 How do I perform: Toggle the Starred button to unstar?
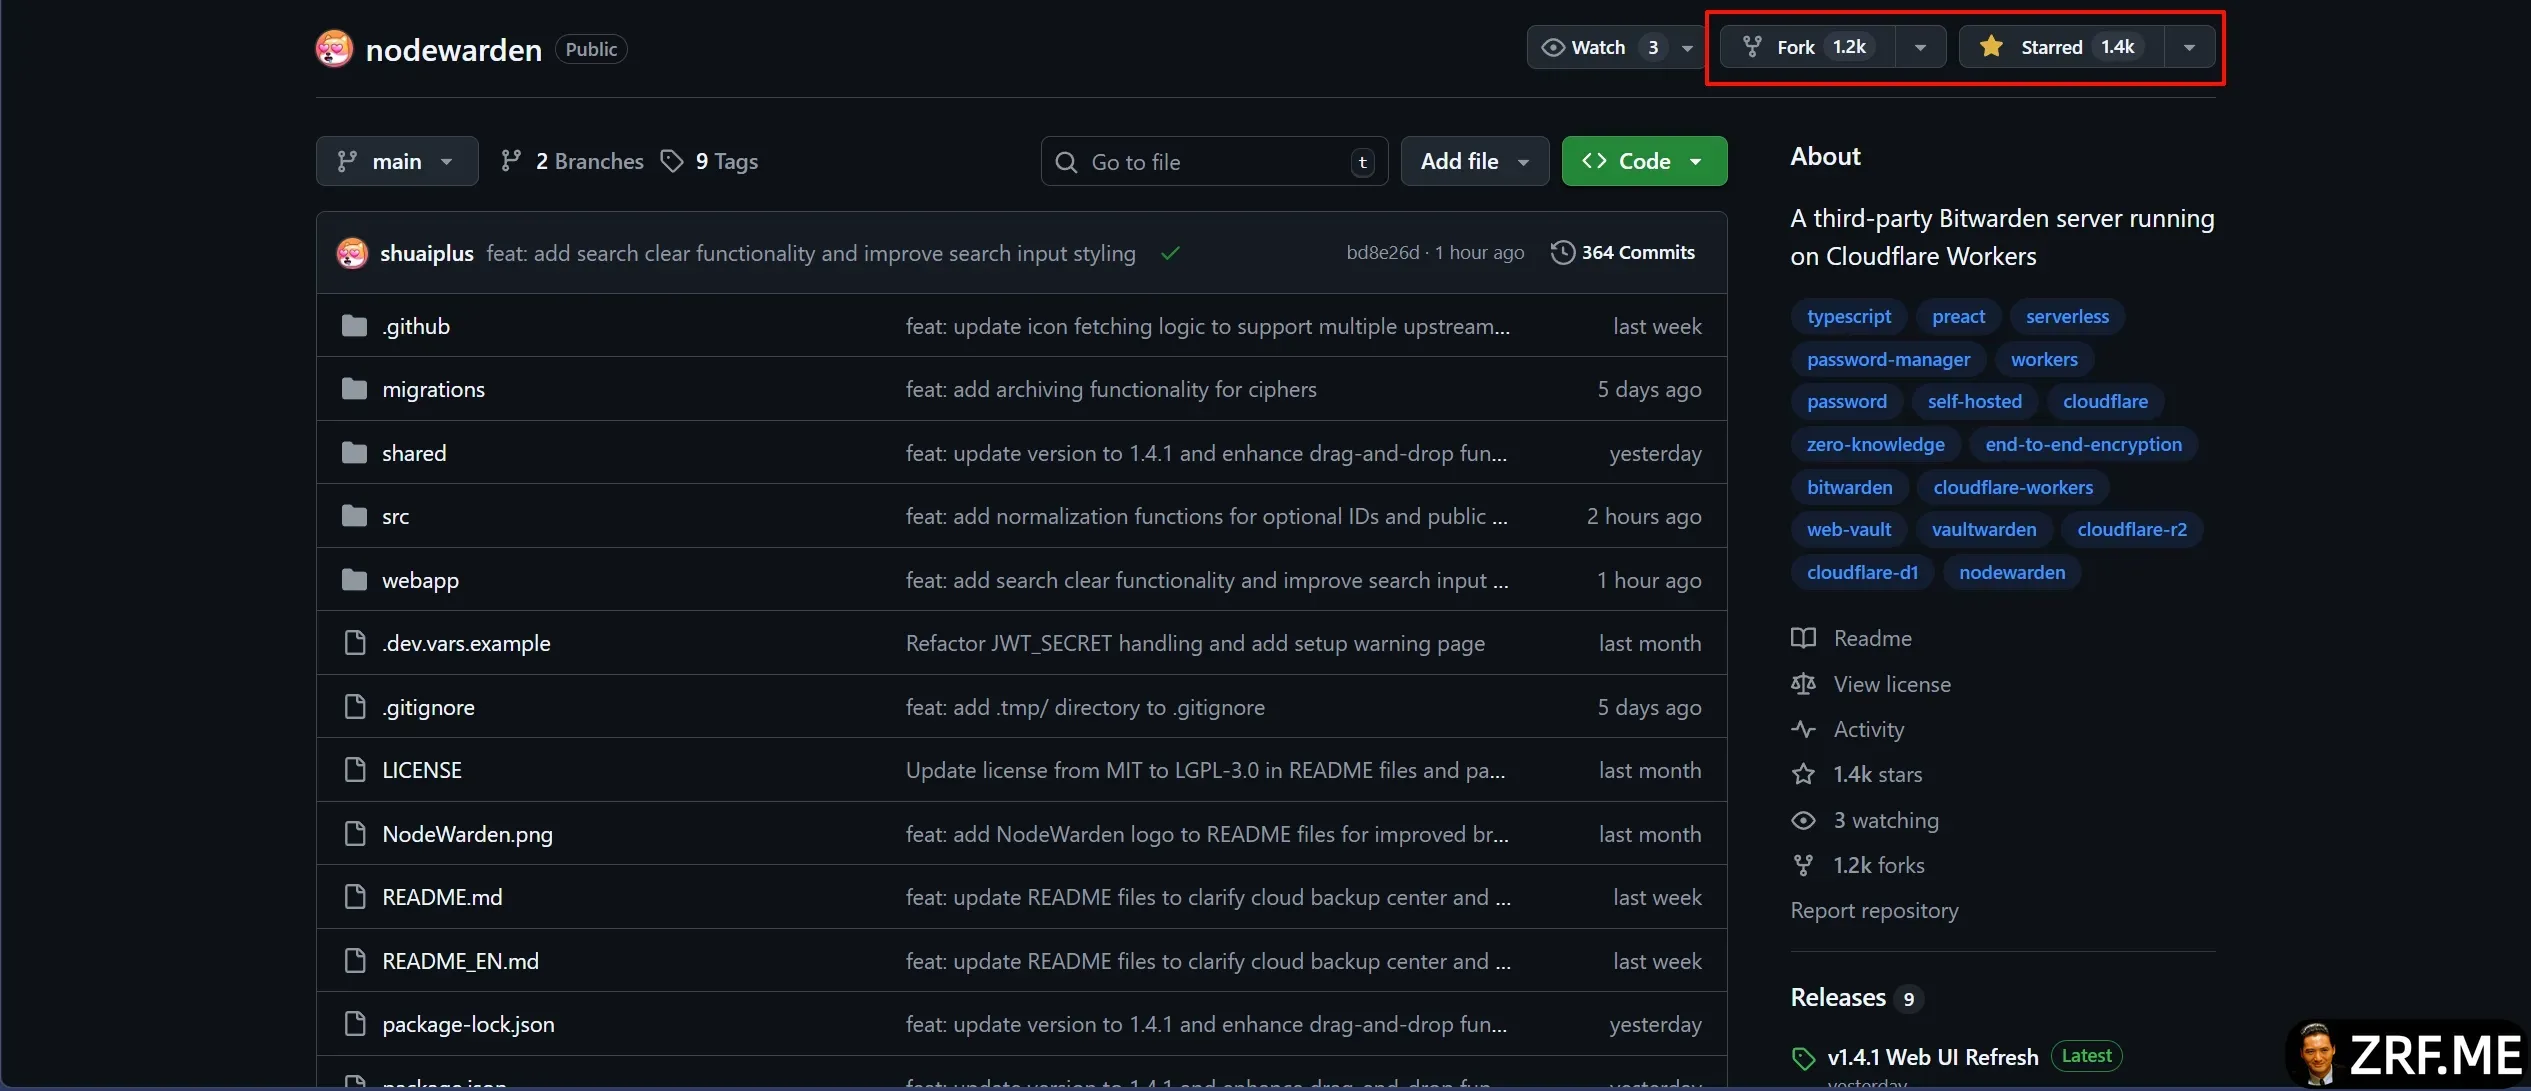click(2061, 47)
